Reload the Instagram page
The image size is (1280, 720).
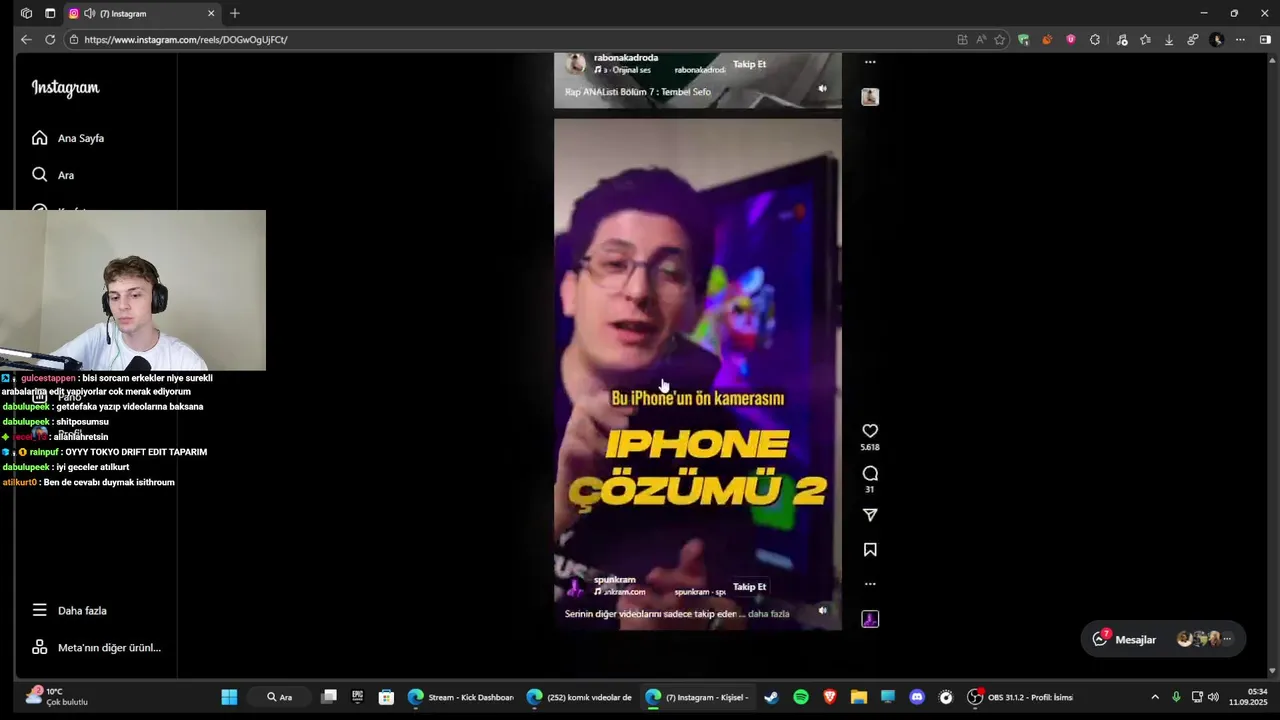tap(50, 40)
